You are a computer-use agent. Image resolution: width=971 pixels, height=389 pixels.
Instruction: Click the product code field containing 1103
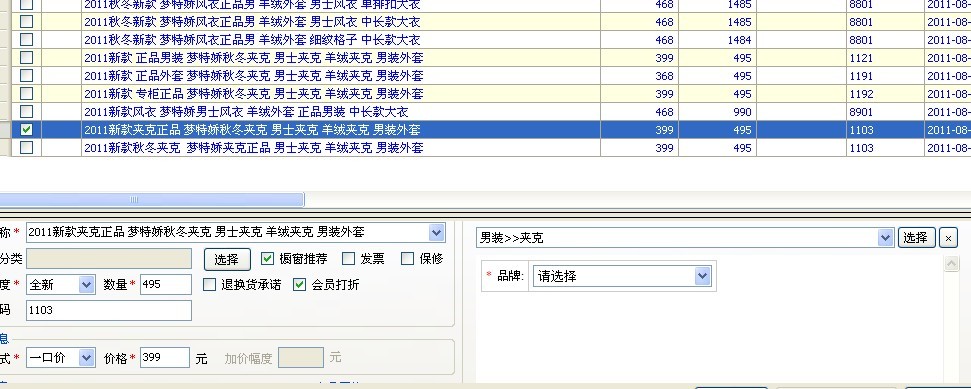pyautogui.click(x=109, y=310)
